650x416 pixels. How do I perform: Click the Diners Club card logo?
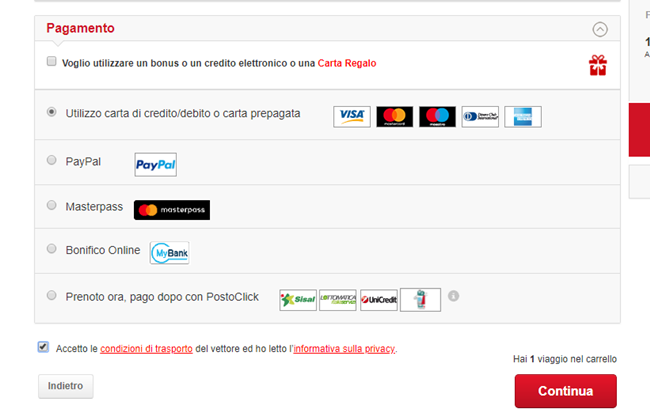(480, 116)
